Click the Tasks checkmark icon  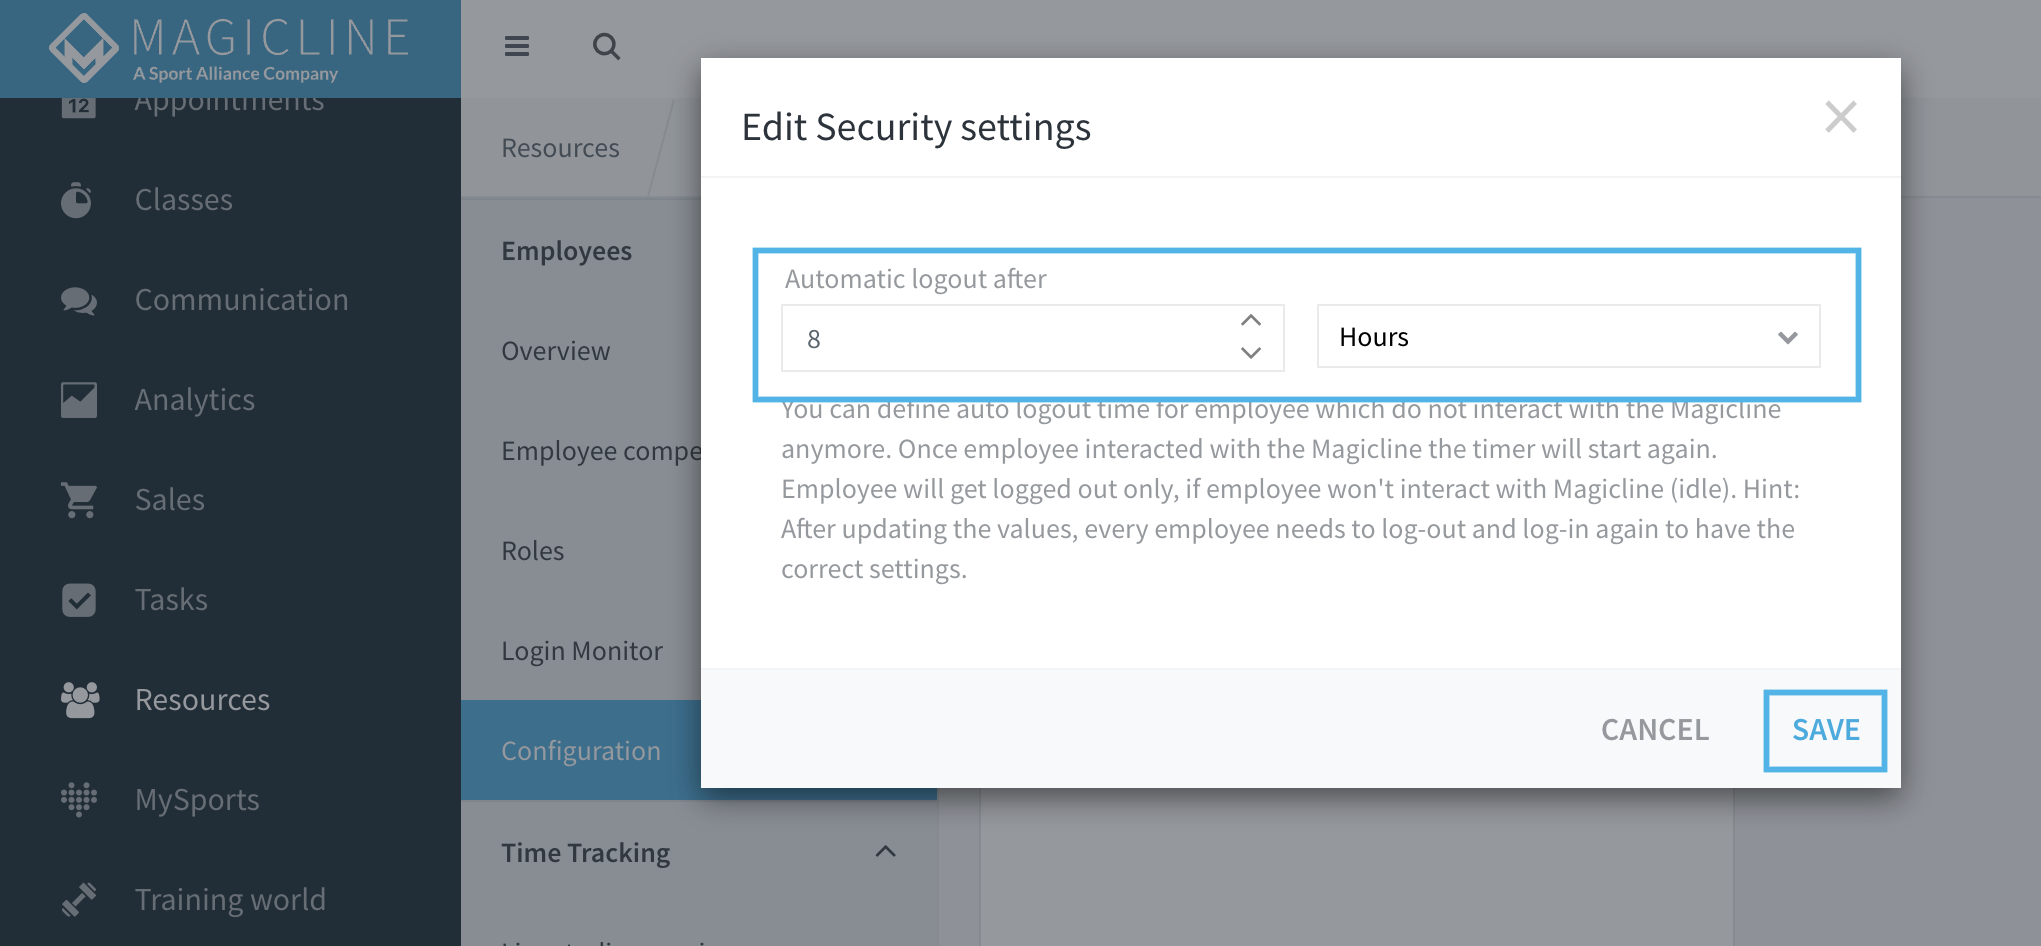point(78,600)
